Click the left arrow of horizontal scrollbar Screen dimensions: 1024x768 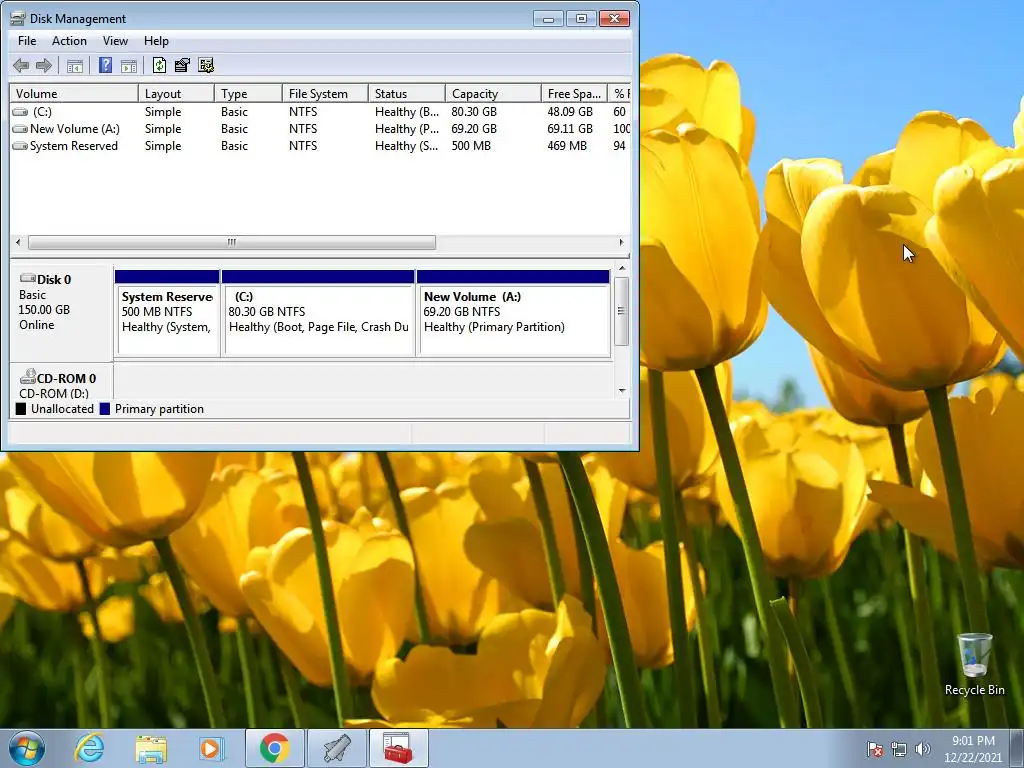[x=18, y=242]
